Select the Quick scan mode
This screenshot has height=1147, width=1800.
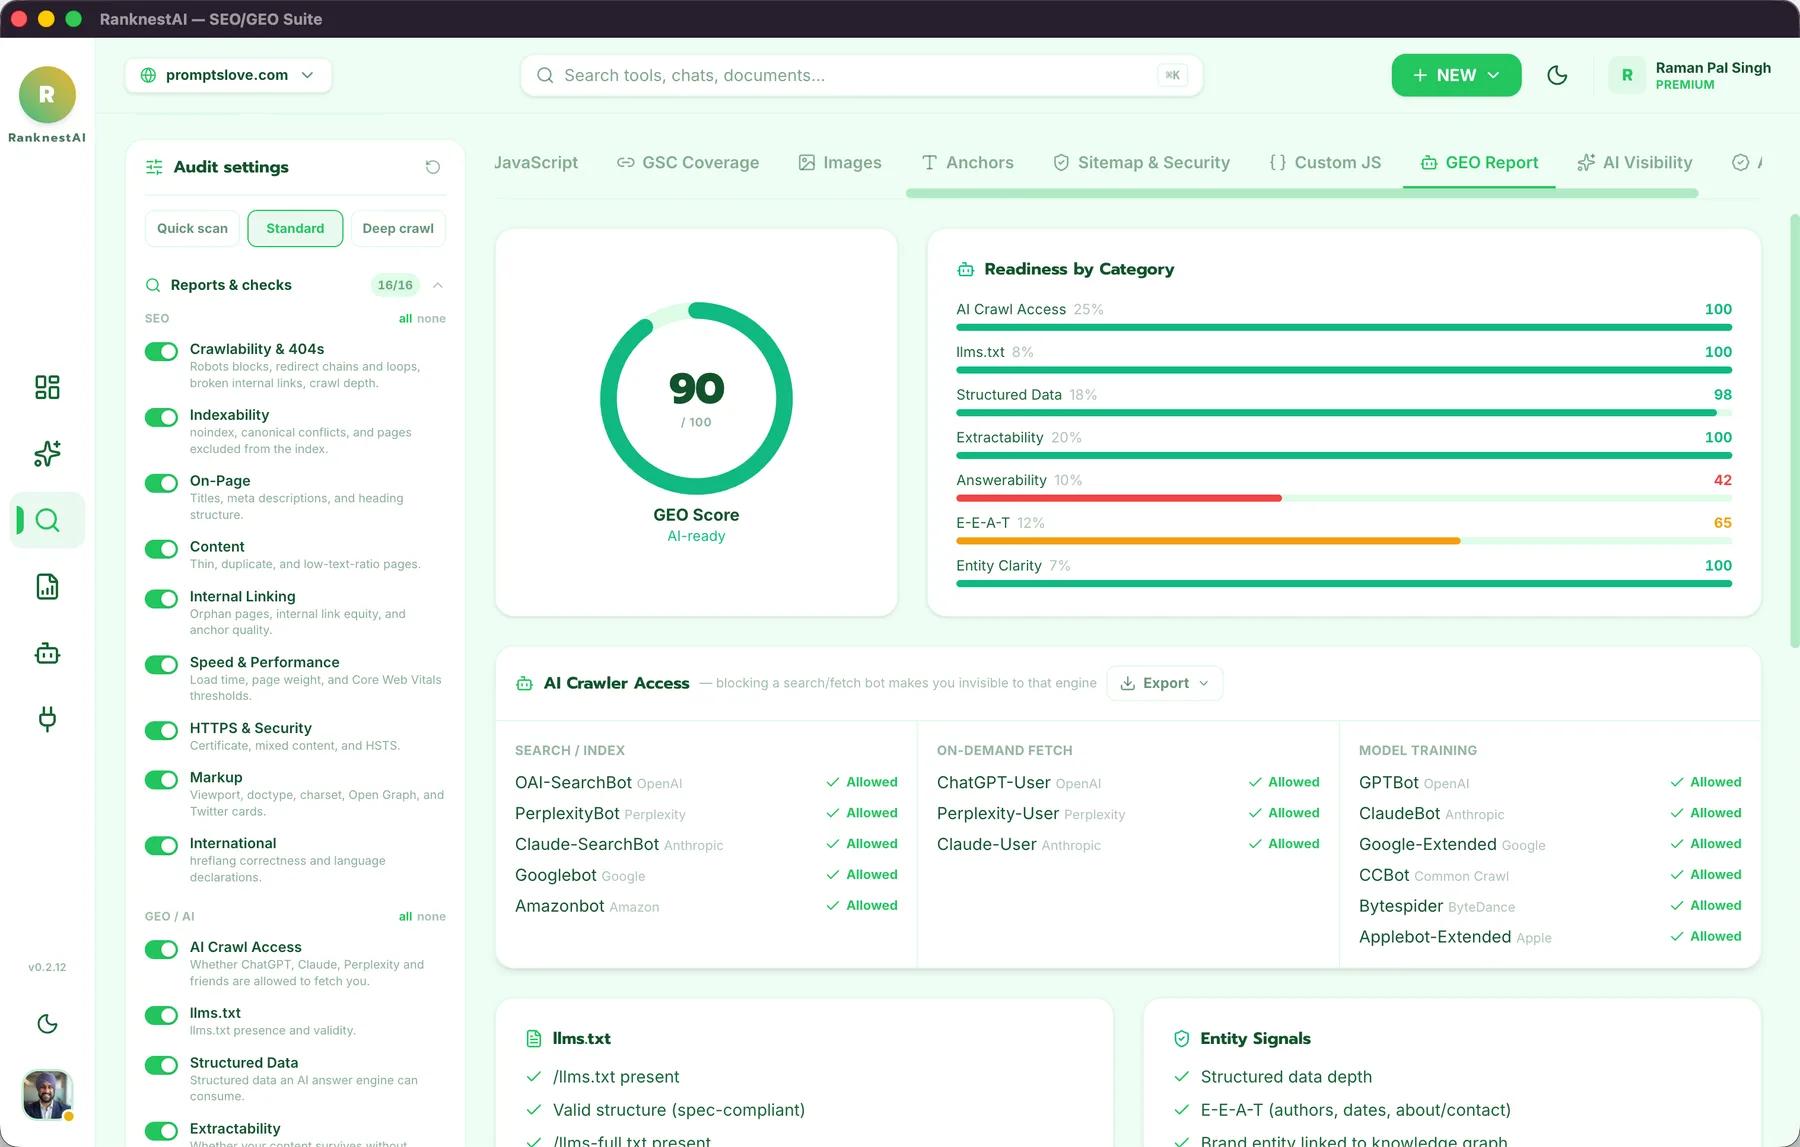coord(192,228)
